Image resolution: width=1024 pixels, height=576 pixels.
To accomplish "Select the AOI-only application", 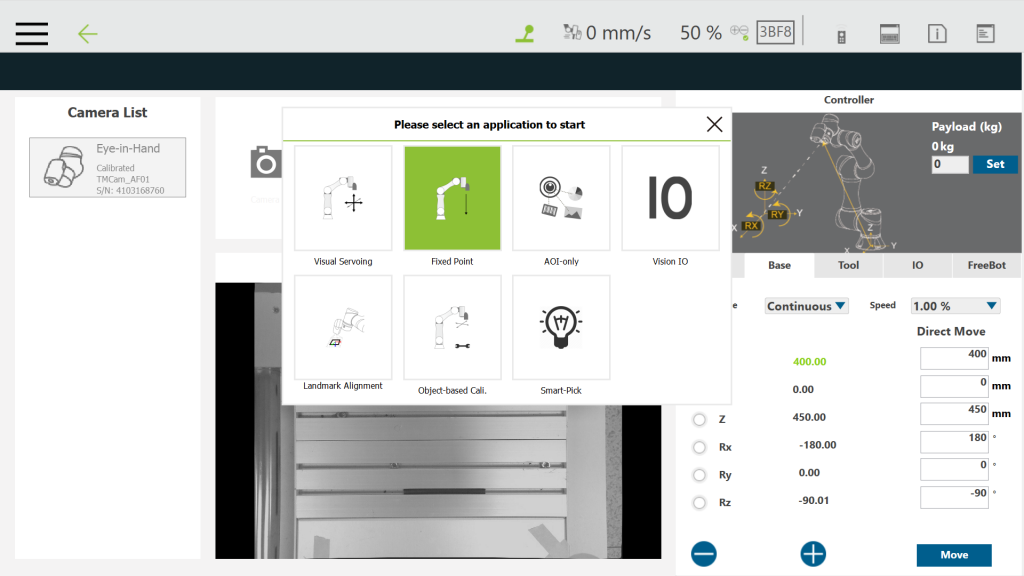I will tap(561, 198).
